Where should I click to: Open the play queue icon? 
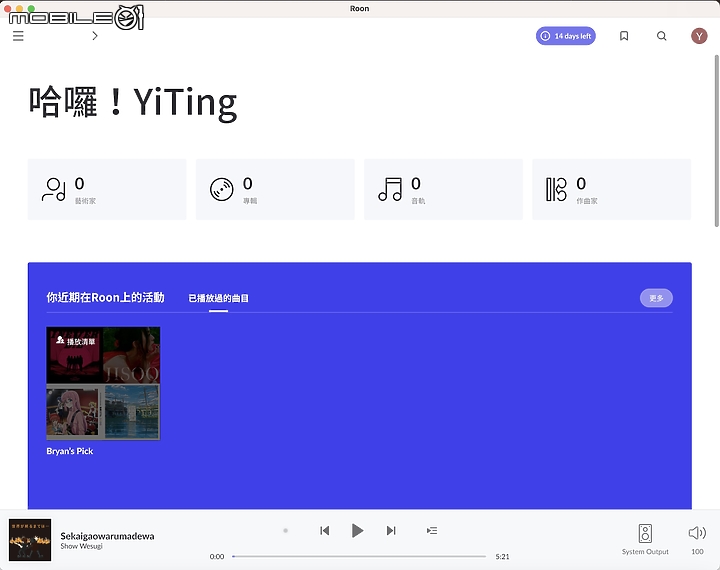432,531
